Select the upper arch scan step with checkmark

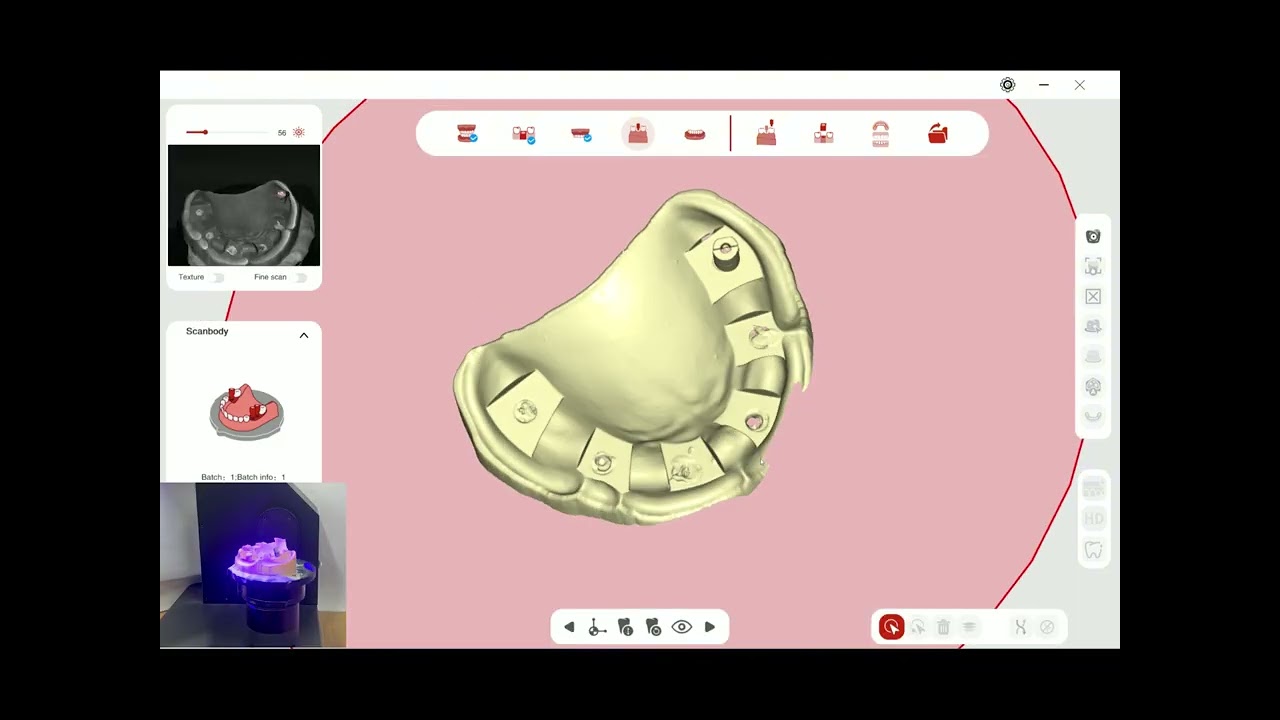(581, 134)
